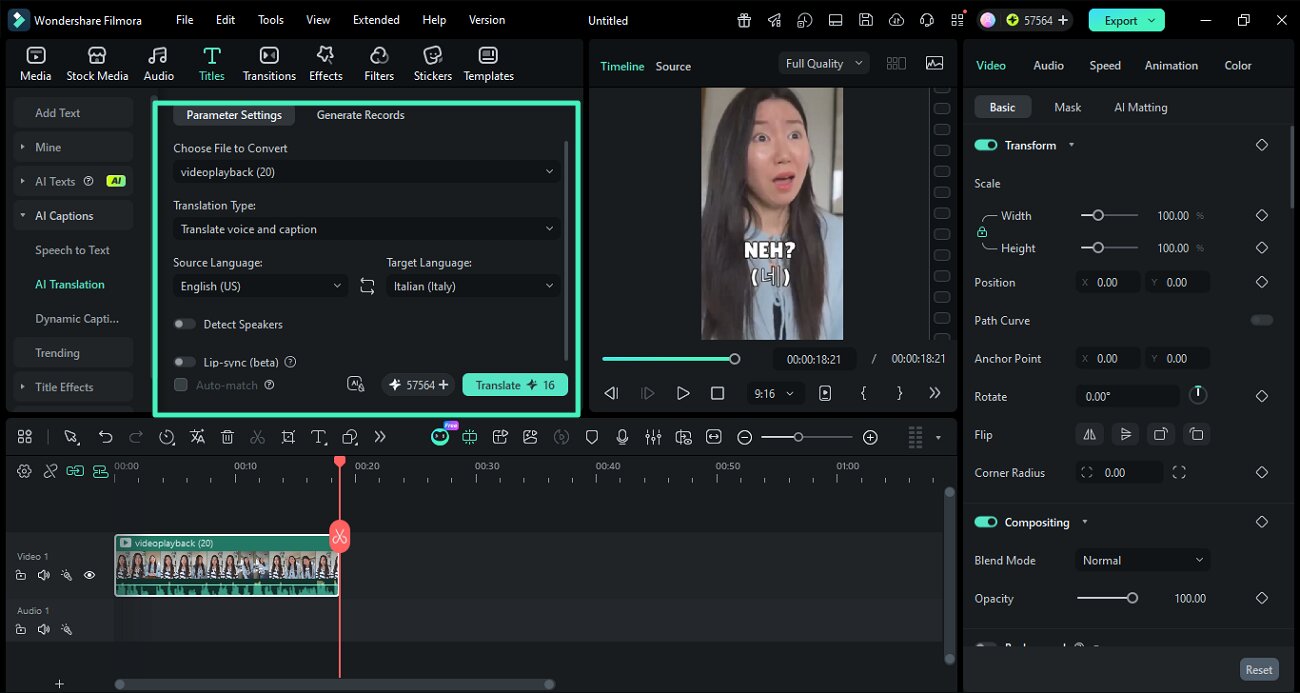Select Speech to Text in sidebar
1300x693 pixels.
(72, 250)
